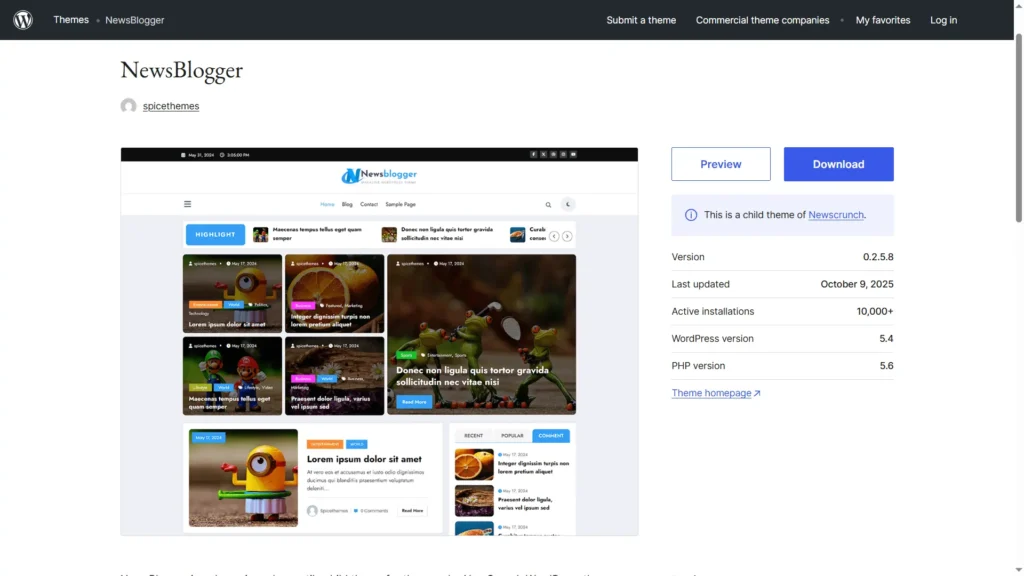Click the October 9, 2025 date
This screenshot has width=1024, height=576.
(x=857, y=284)
